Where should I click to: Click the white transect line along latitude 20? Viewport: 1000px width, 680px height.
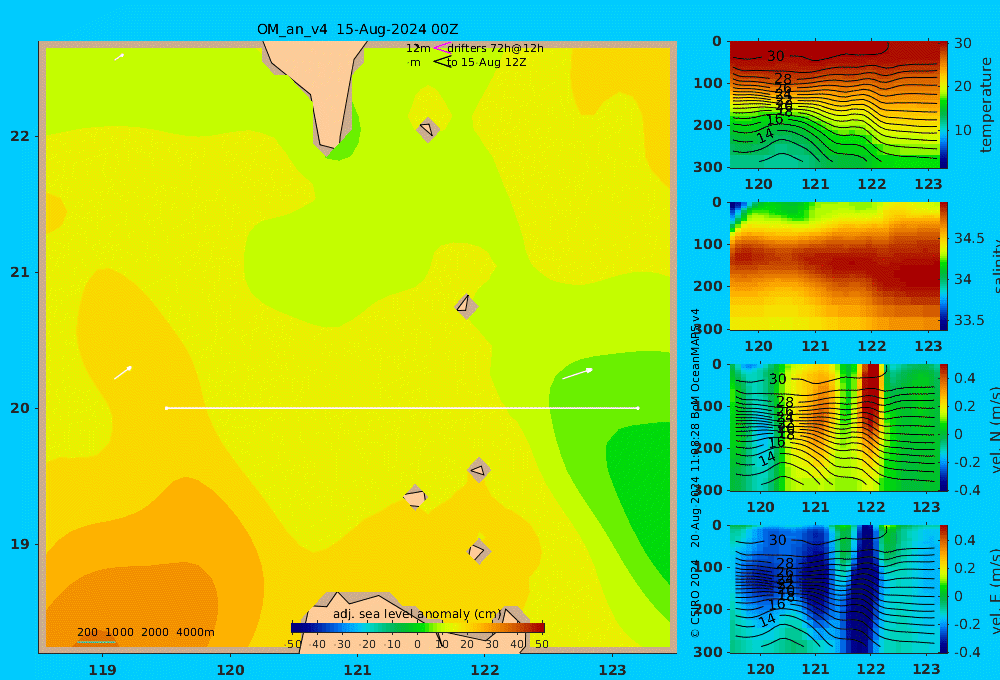coord(402,408)
